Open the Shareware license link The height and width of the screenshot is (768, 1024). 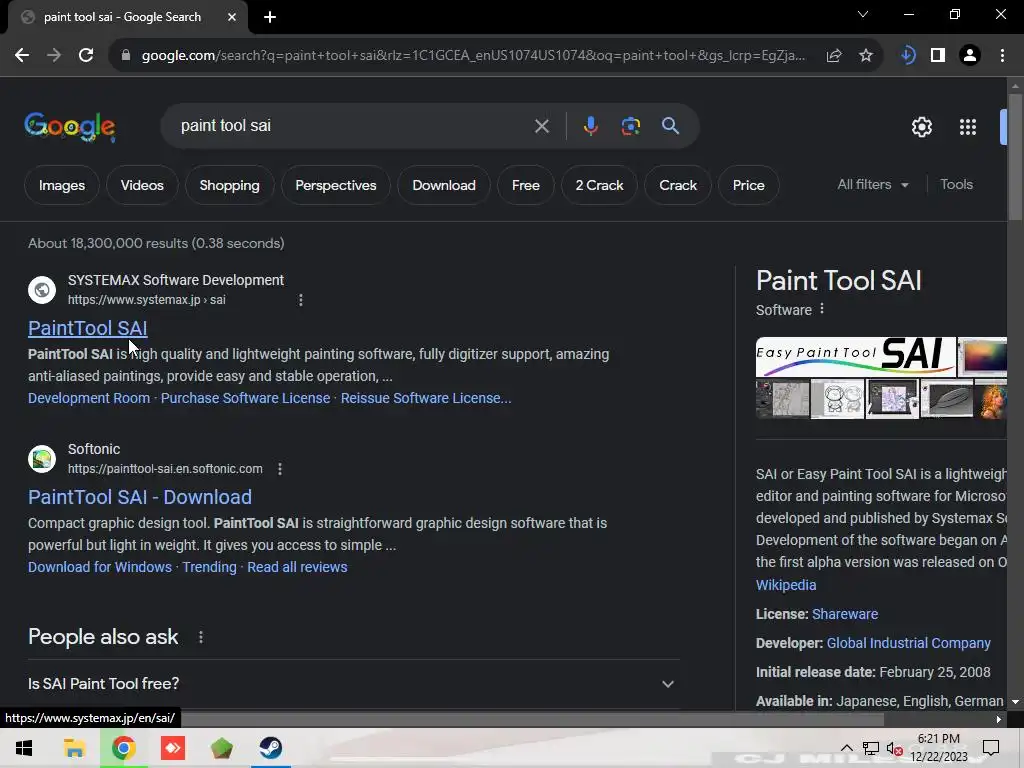[845, 614]
